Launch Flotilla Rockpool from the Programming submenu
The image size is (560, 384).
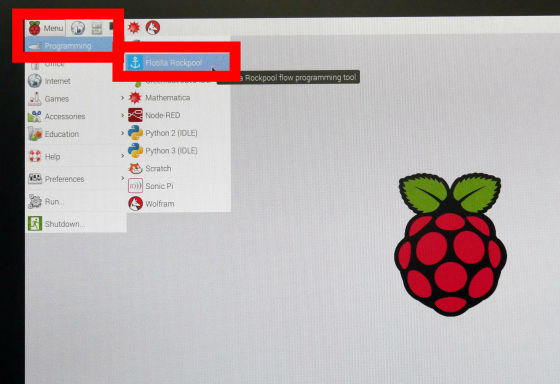178,63
